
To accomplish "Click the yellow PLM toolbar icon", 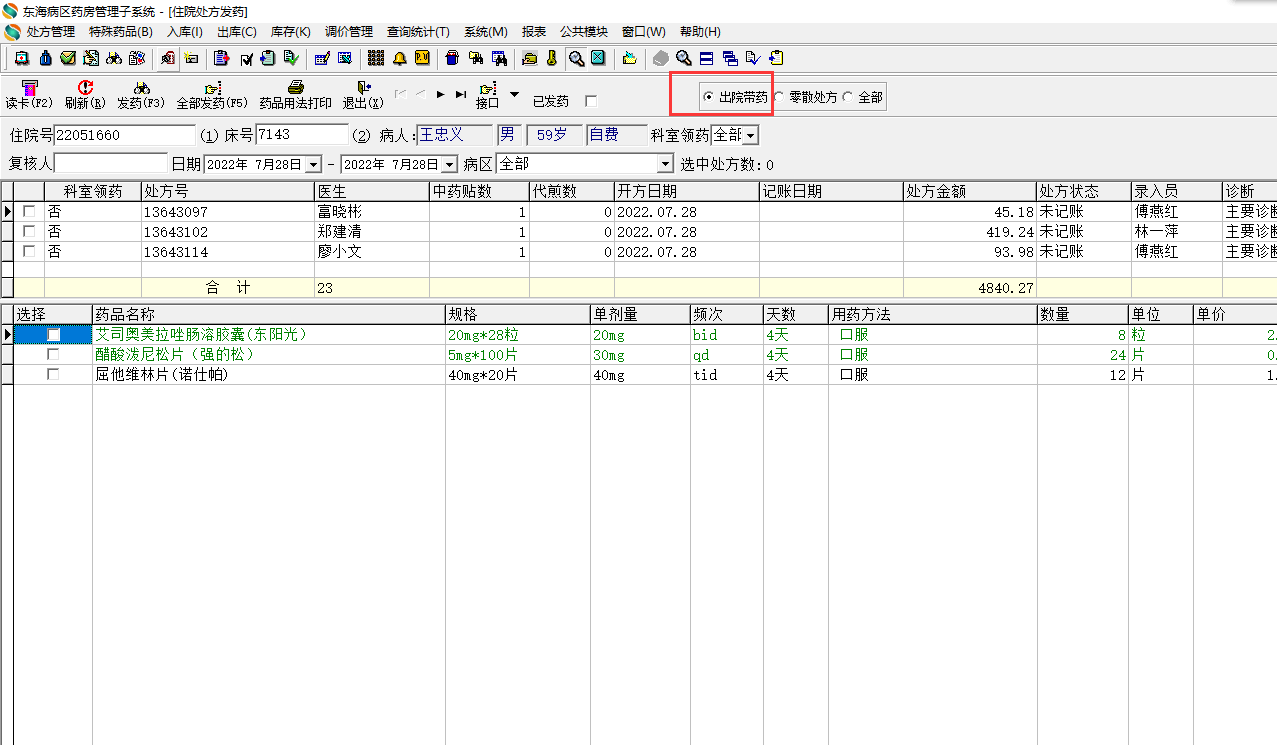I will (x=422, y=58).
